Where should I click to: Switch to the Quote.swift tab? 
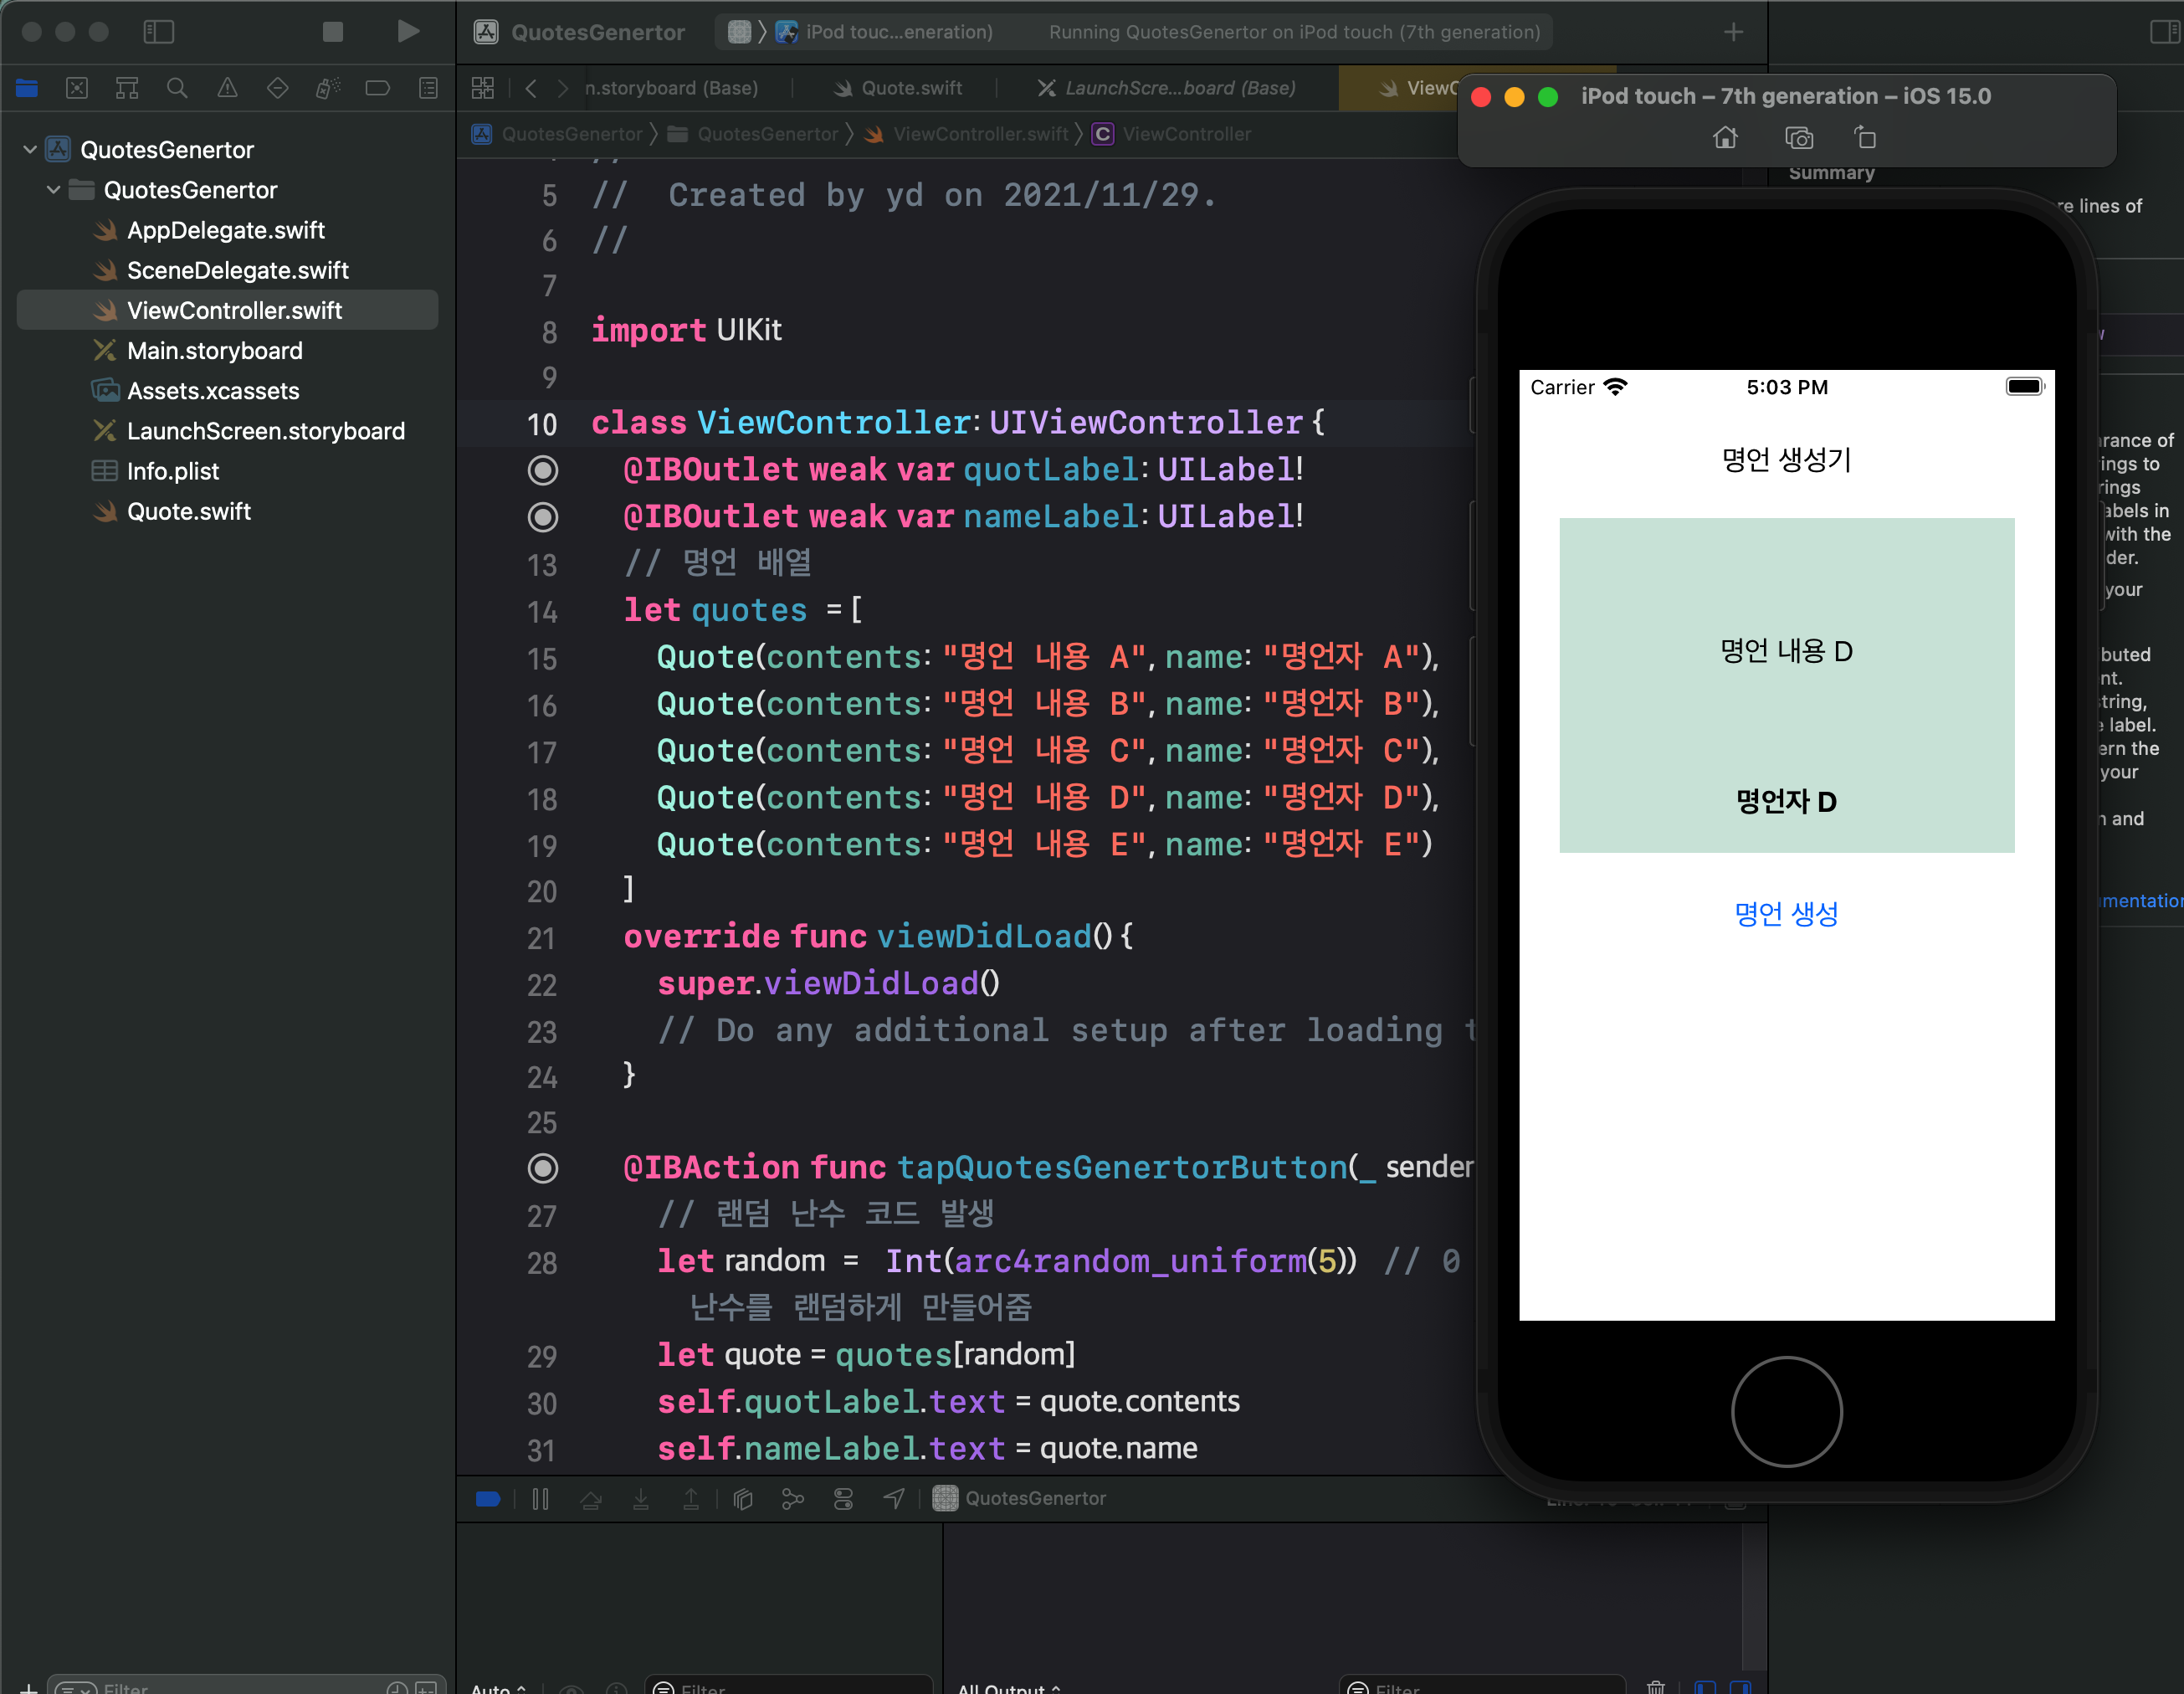pyautogui.click(x=898, y=88)
